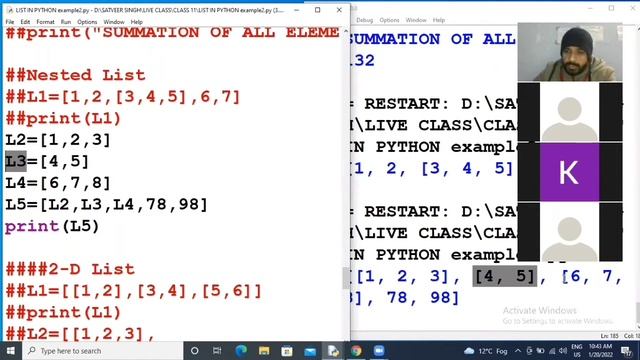The height and width of the screenshot is (360, 640).
Task: Click the Windows Start button
Action: [11, 351]
